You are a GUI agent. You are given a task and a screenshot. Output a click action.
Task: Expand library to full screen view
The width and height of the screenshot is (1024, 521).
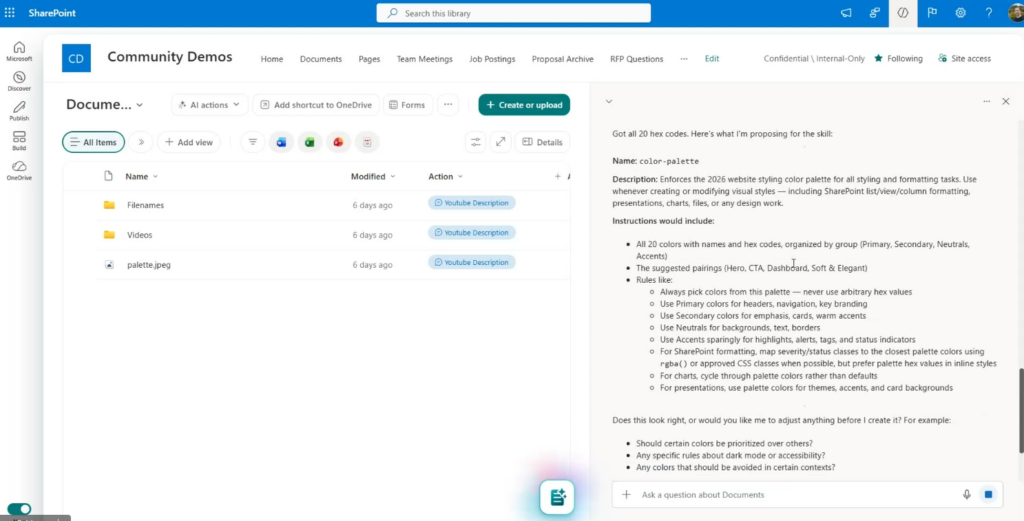(x=500, y=142)
